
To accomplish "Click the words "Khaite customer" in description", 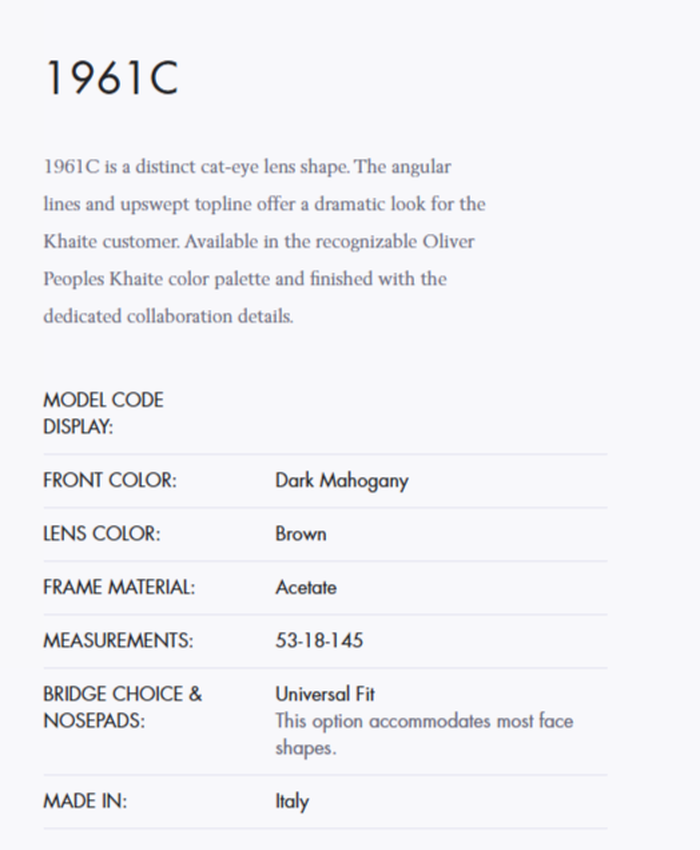I will (x=111, y=241).
